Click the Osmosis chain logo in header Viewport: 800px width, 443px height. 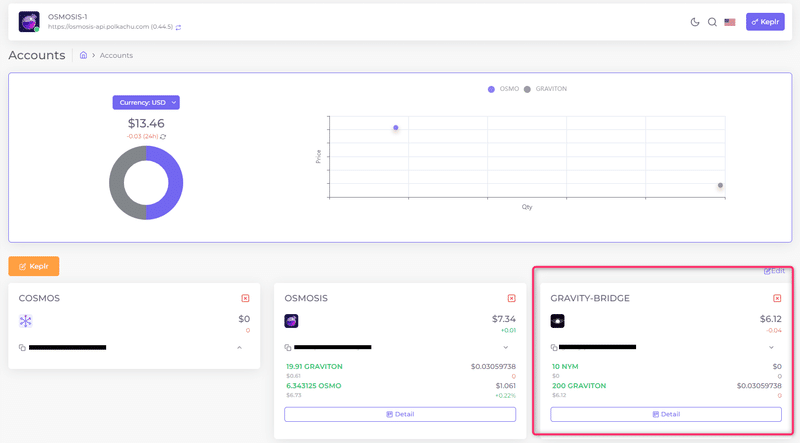point(29,22)
